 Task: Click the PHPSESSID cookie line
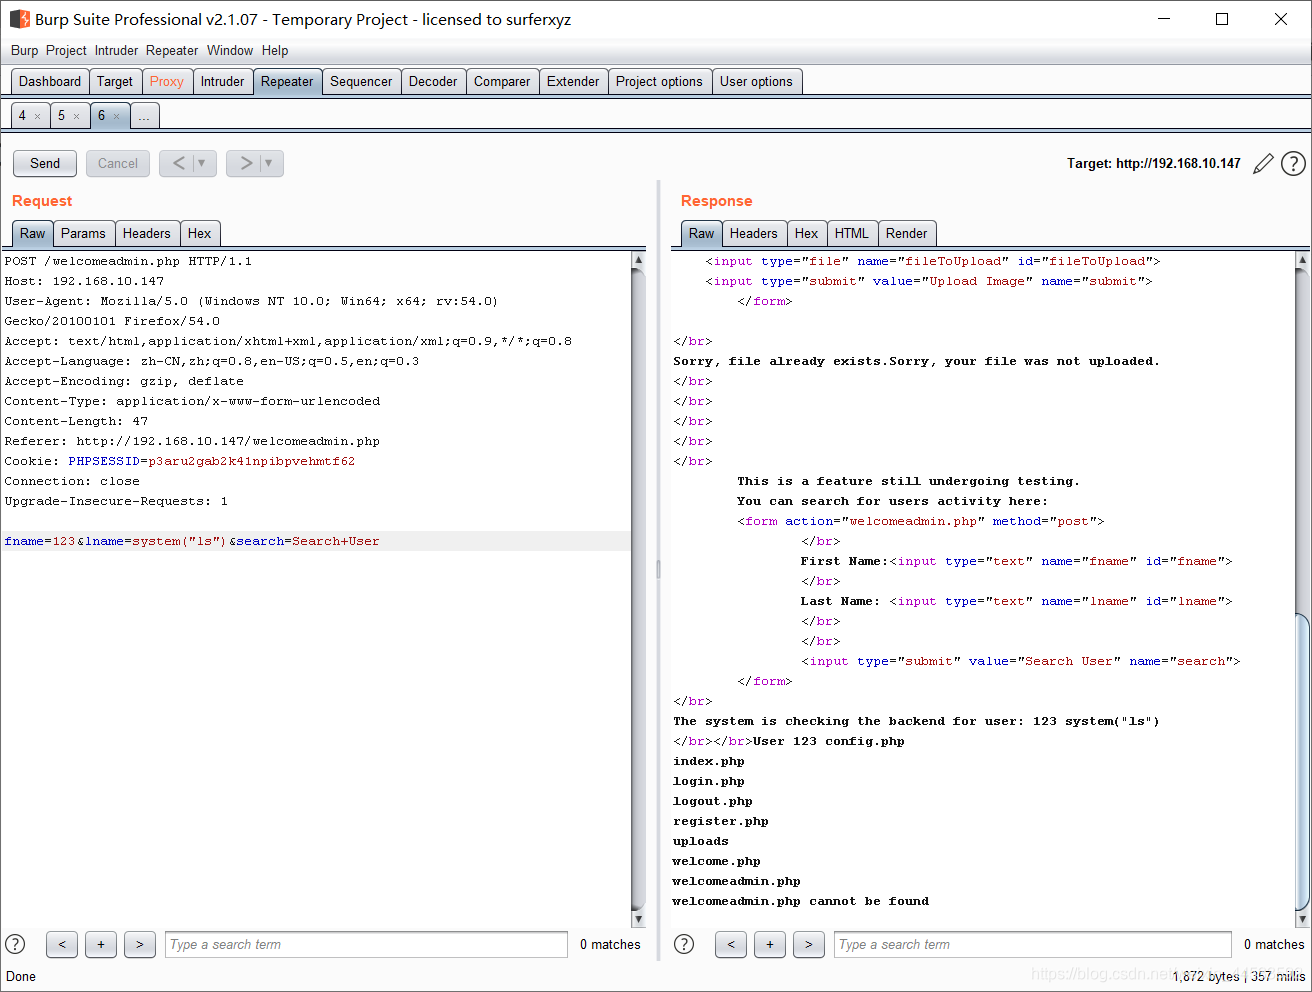coord(180,461)
